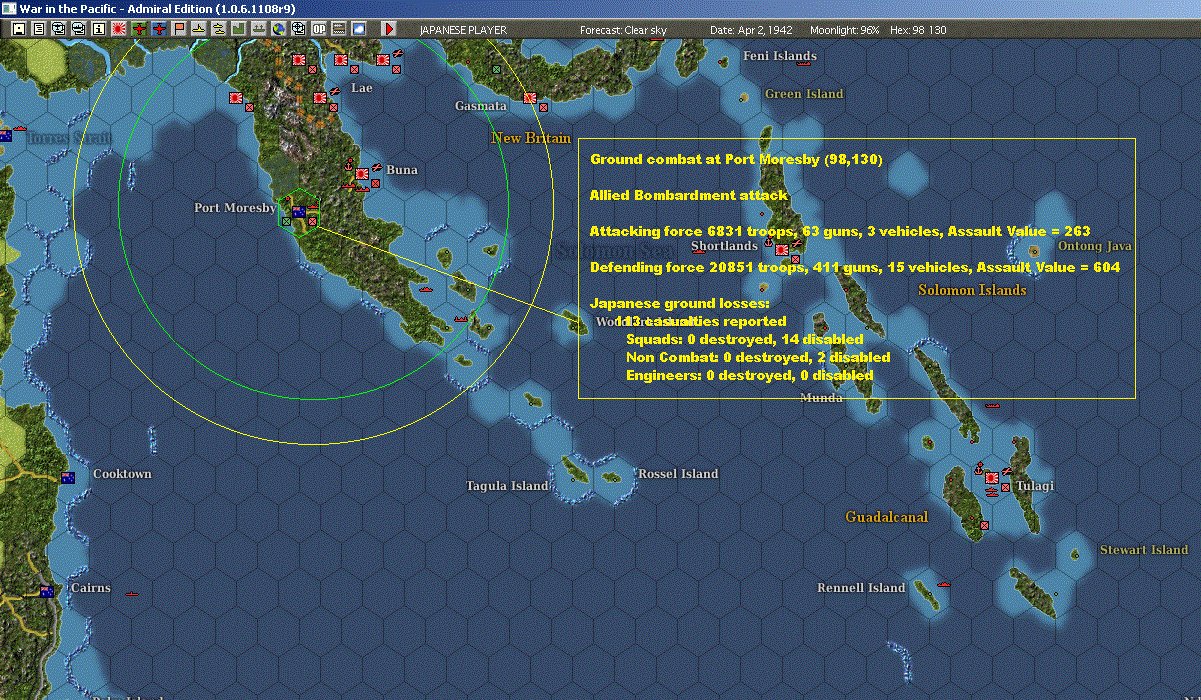
Task: Click the red unit marker at Port Moresby
Action: point(312,221)
